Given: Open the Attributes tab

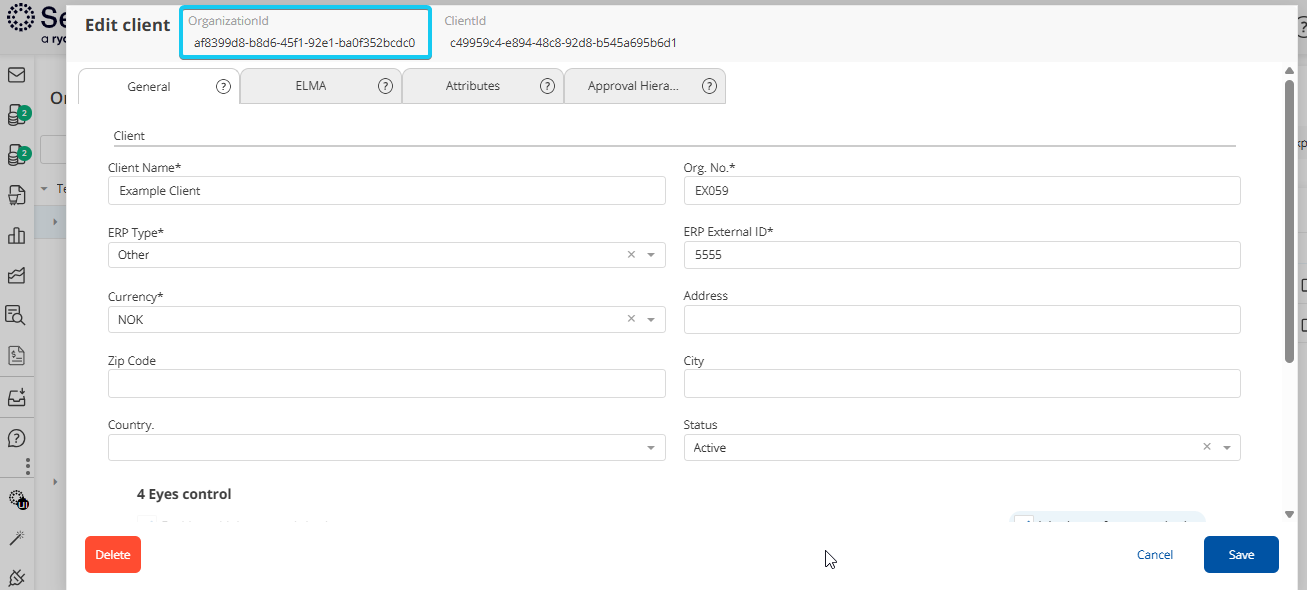Looking at the screenshot, I should (x=472, y=86).
